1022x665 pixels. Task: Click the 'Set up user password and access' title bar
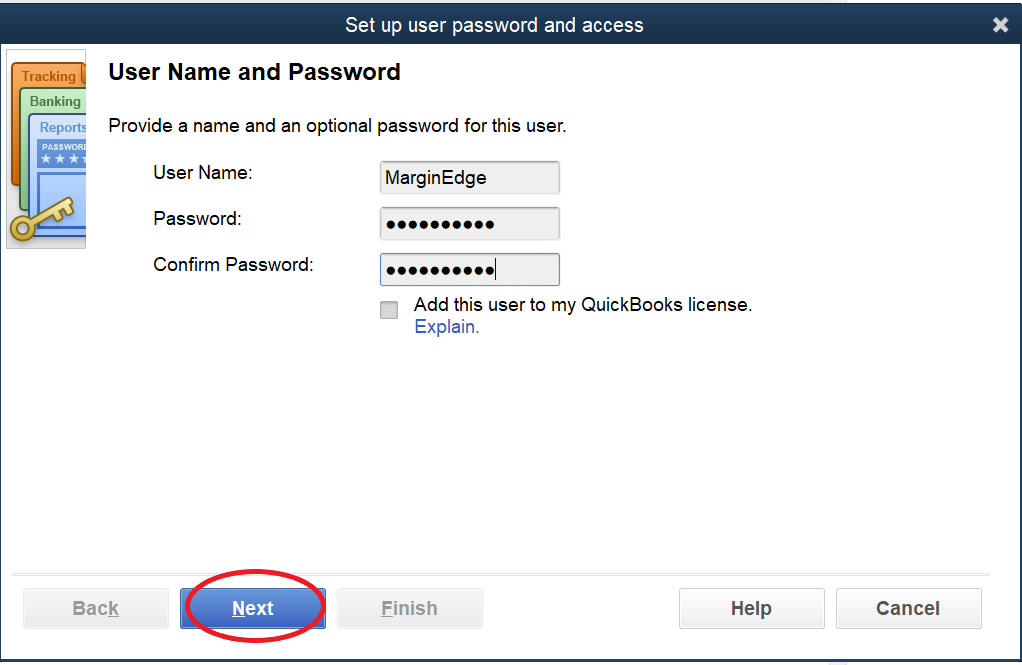(x=494, y=25)
